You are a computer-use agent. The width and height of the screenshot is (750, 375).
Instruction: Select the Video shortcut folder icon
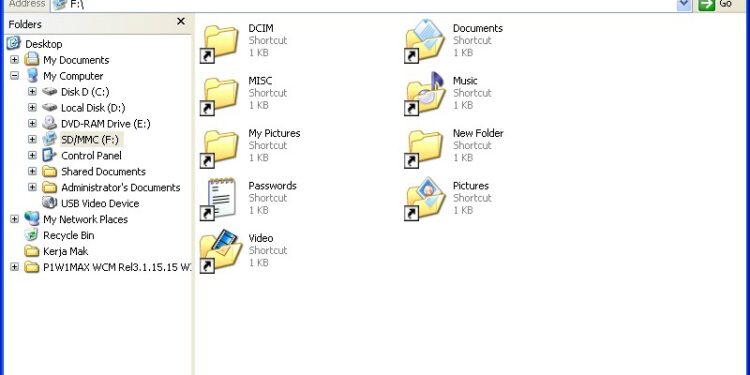220,252
